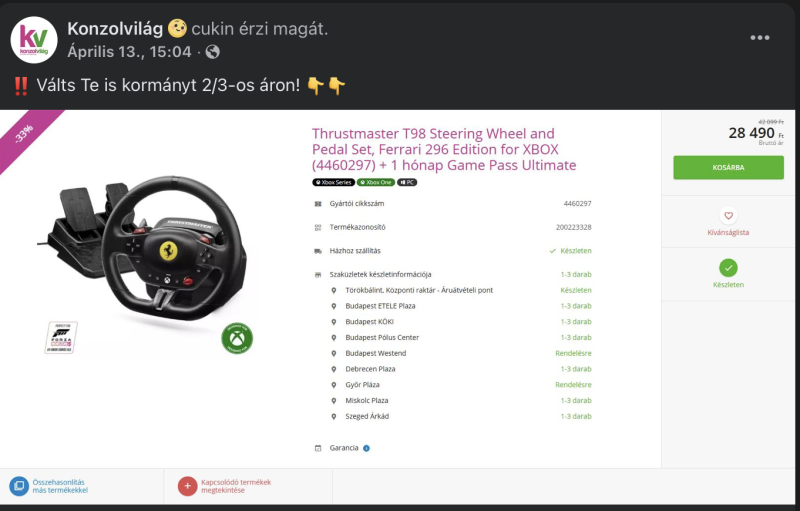Open the Garancia info icon
The width and height of the screenshot is (800, 511).
click(x=366, y=448)
